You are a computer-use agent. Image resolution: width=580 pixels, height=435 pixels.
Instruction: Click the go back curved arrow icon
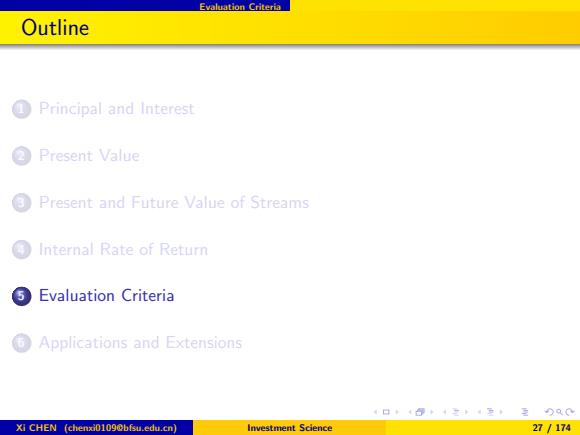click(x=550, y=412)
